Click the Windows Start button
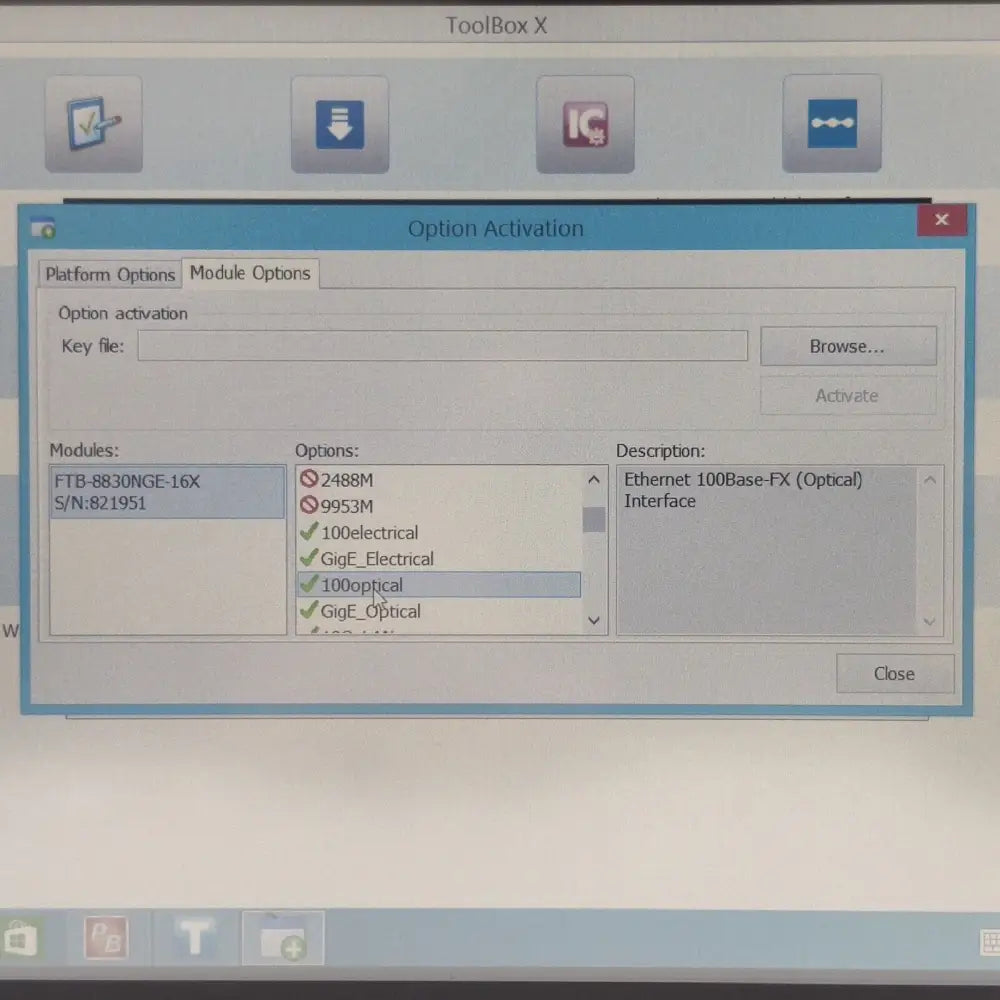The image size is (1000, 1000). 20,940
